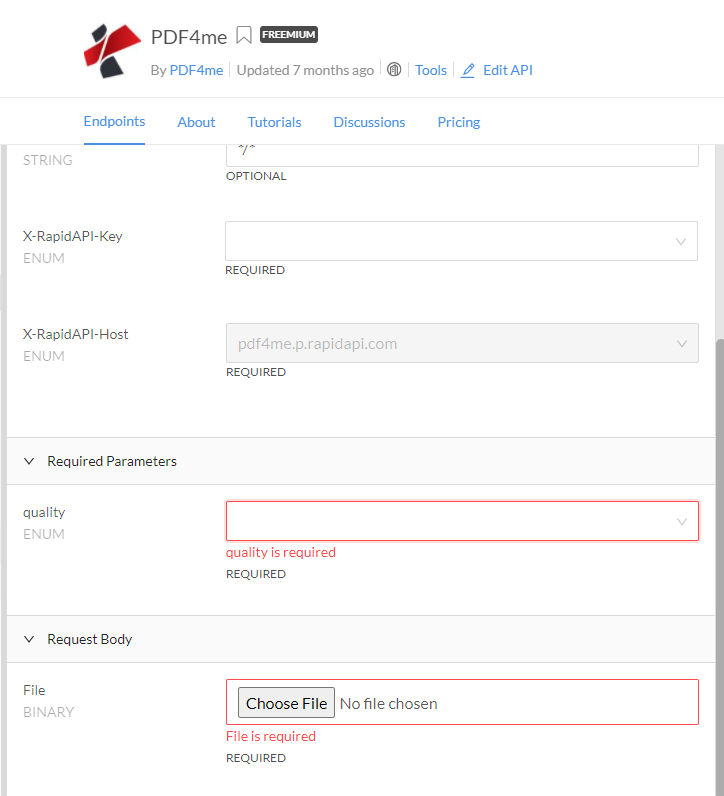Click the Edit API link
The height and width of the screenshot is (796, 724).
(508, 70)
